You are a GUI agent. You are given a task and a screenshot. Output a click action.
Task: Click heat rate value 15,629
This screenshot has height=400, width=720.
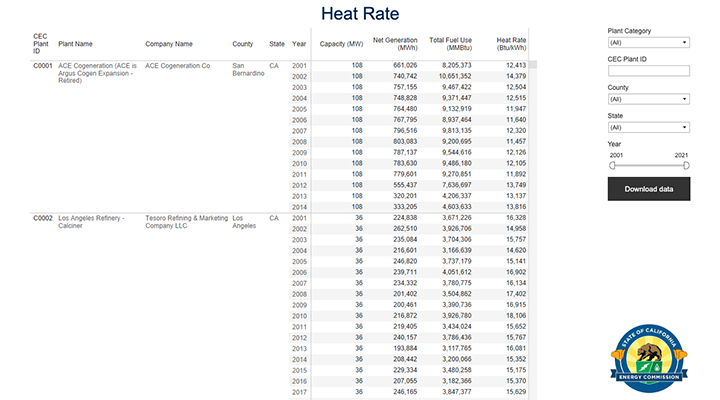pyautogui.click(x=516, y=392)
